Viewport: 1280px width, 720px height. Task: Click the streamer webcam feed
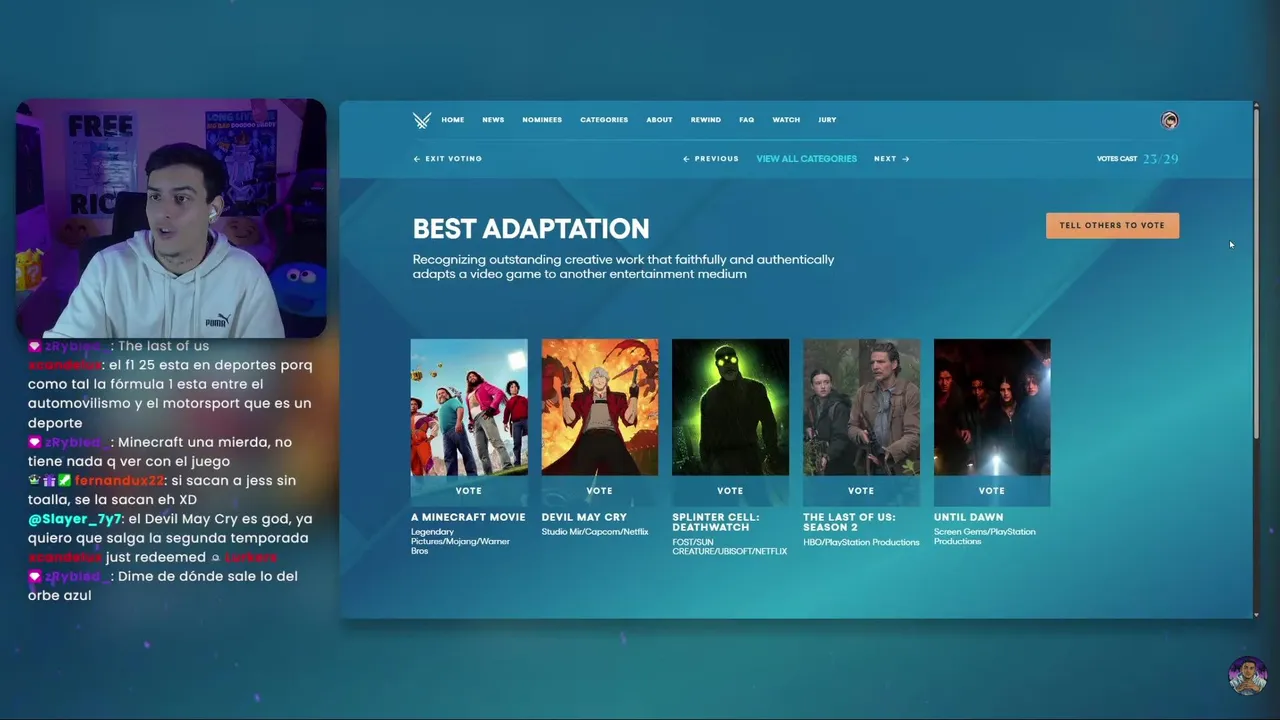pos(171,219)
